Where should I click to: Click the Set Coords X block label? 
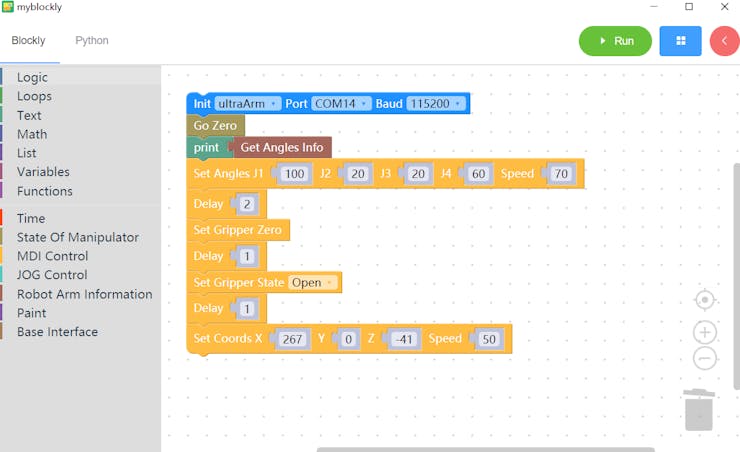227,338
